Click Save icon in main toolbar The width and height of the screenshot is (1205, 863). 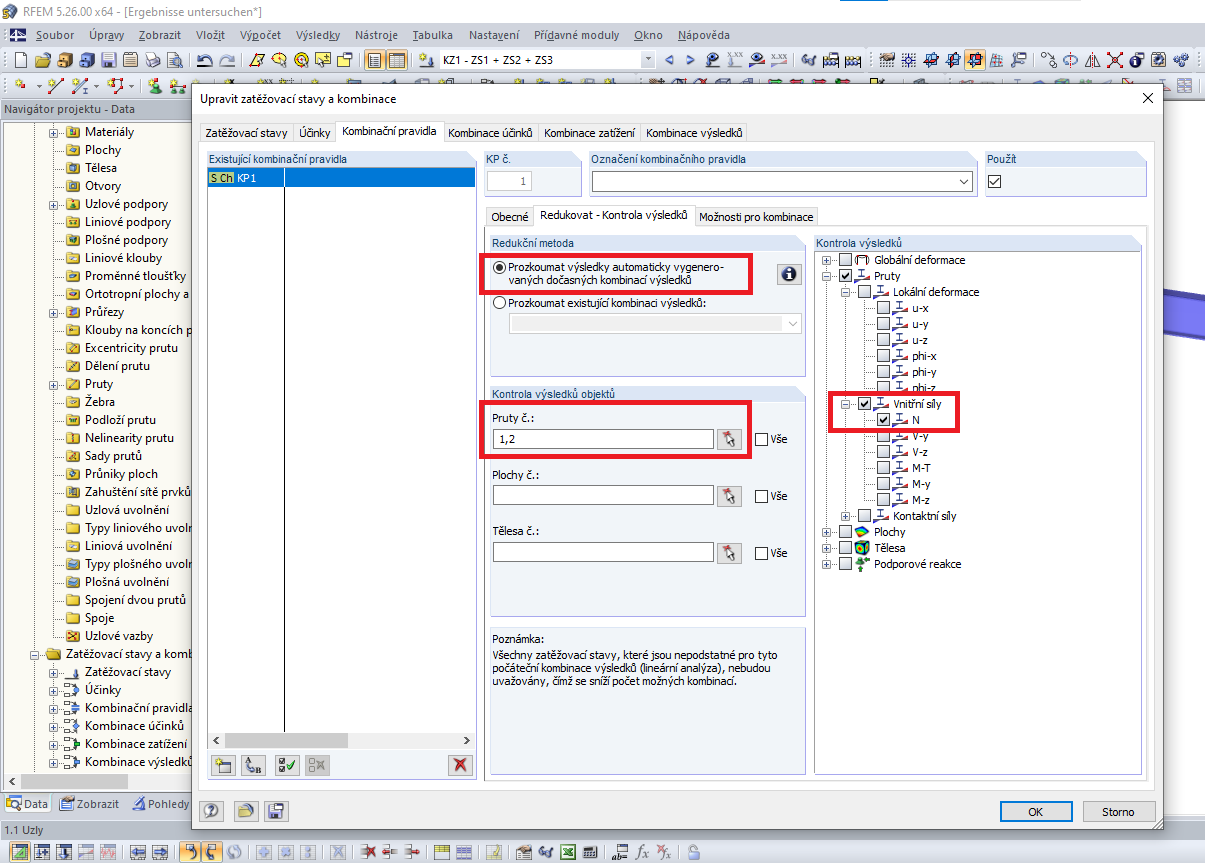[x=108, y=60]
